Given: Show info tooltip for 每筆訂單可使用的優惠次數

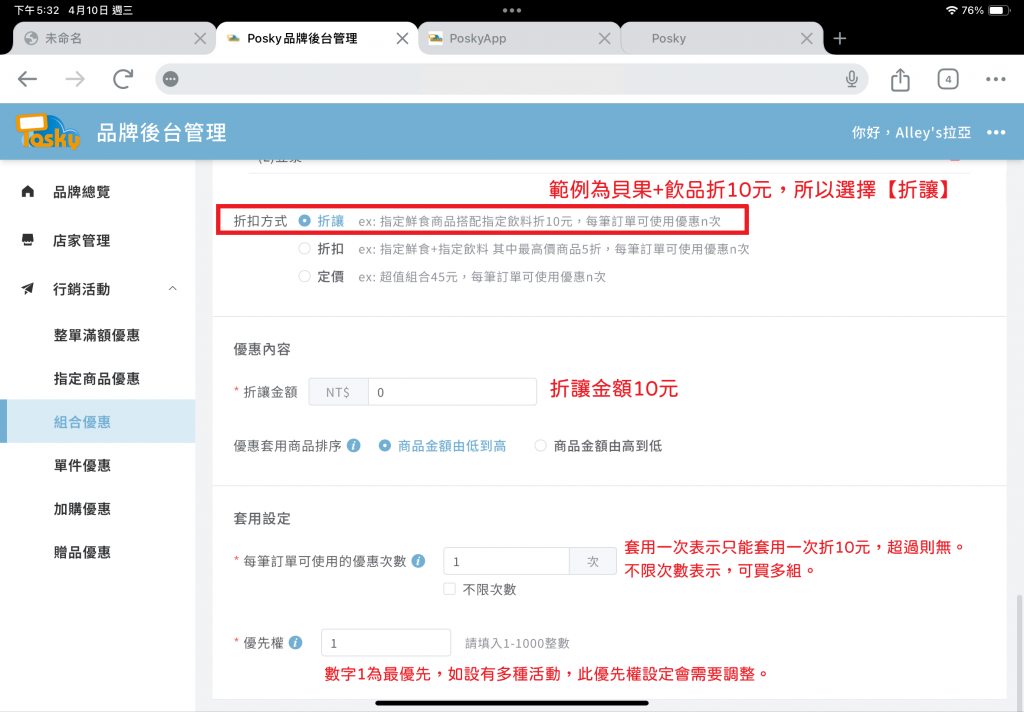Looking at the screenshot, I should [x=419, y=561].
